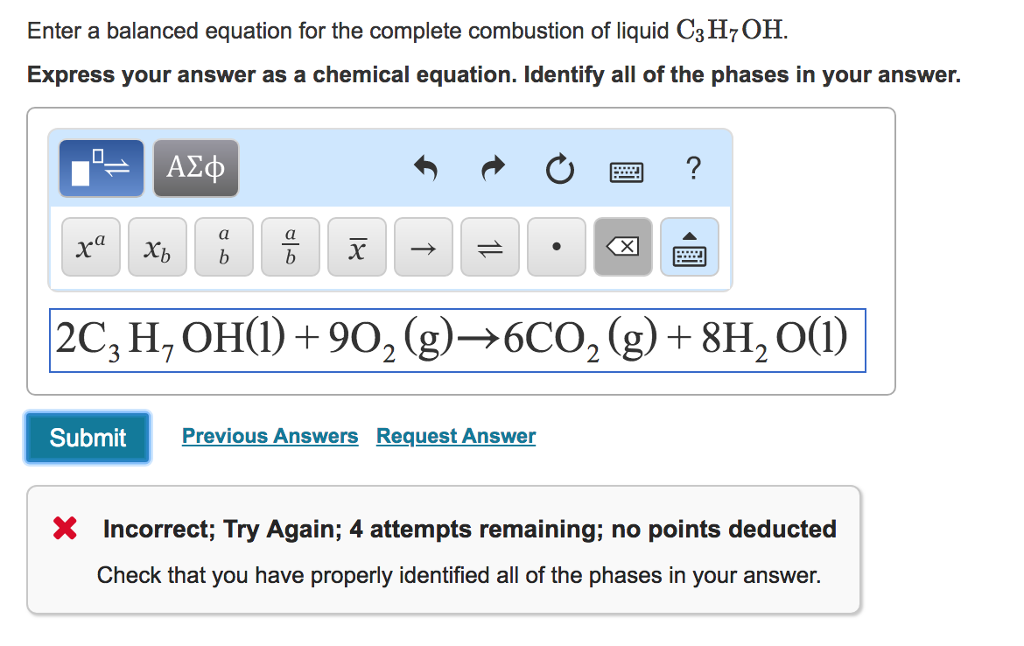
Task: Select the equation templates tab
Action: pyautogui.click(x=101, y=168)
